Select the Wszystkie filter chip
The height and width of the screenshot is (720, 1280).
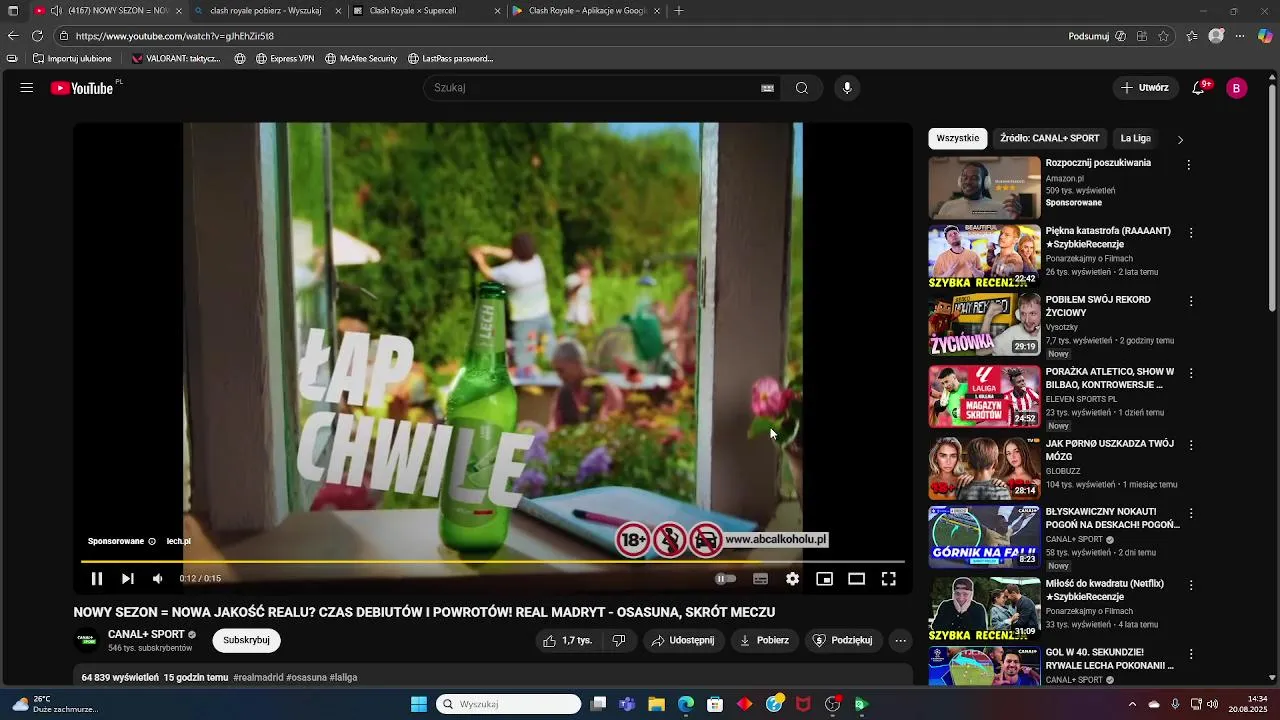pos(958,138)
